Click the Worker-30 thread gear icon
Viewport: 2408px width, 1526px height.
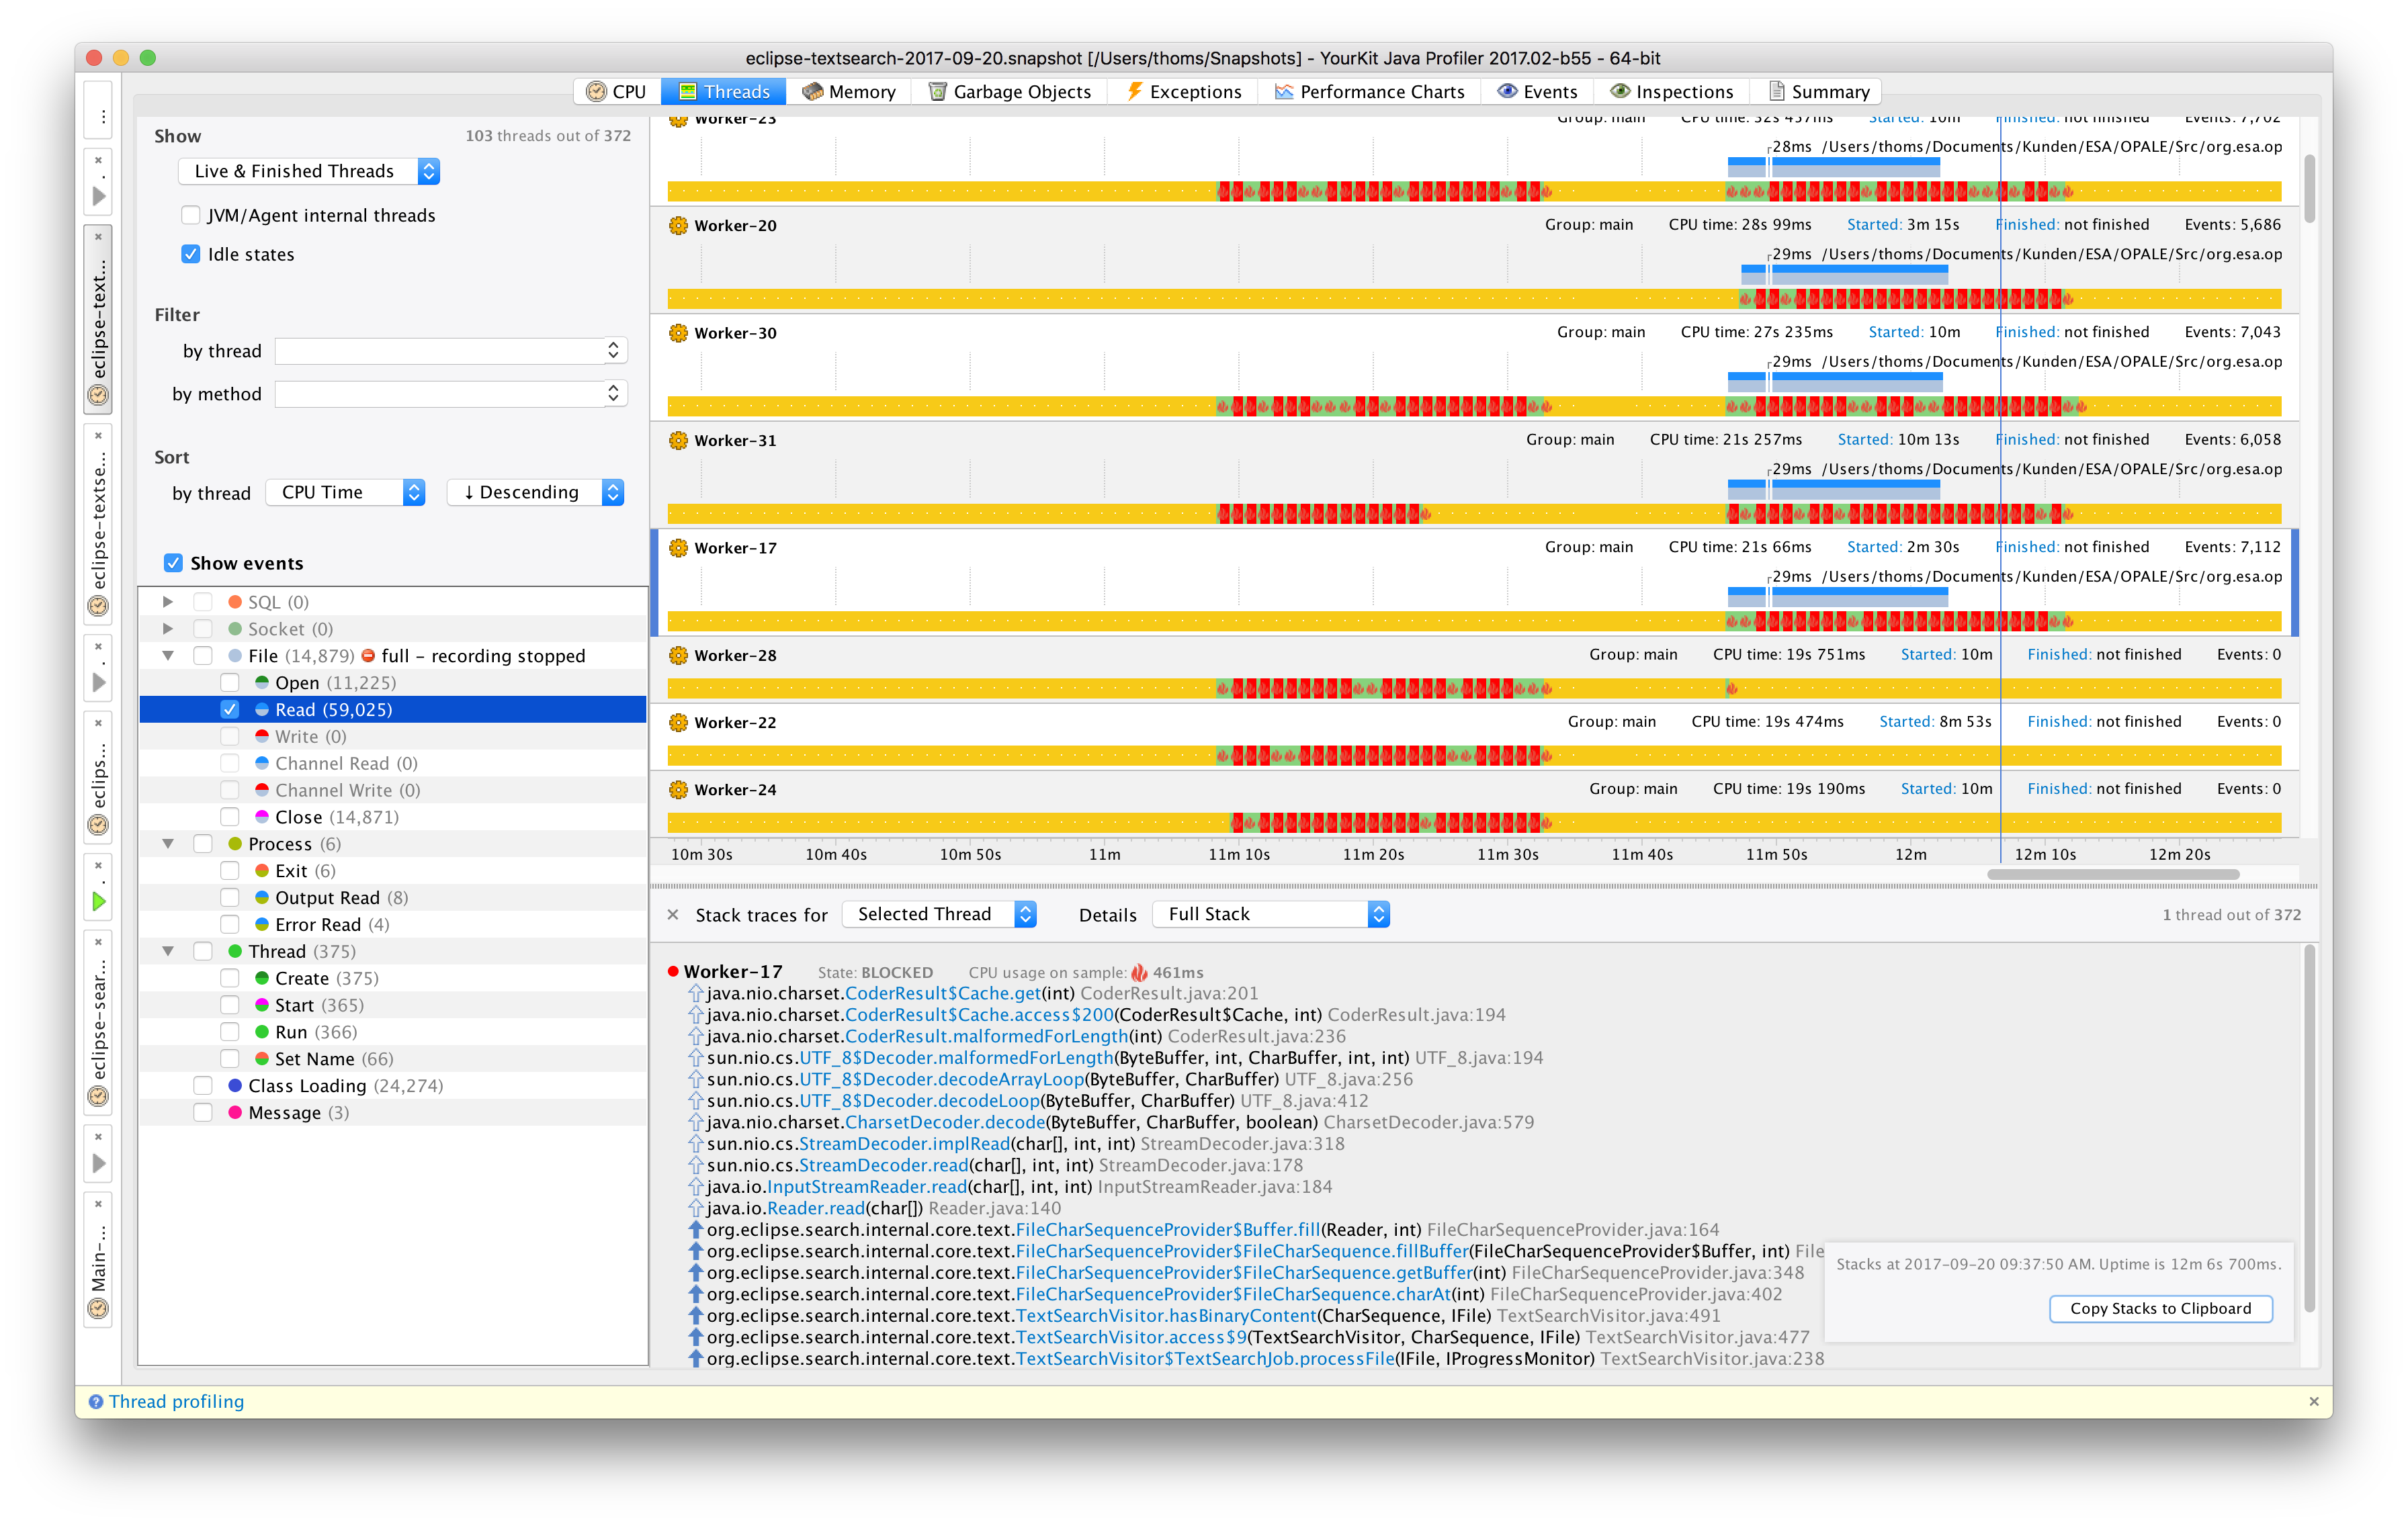tap(678, 333)
